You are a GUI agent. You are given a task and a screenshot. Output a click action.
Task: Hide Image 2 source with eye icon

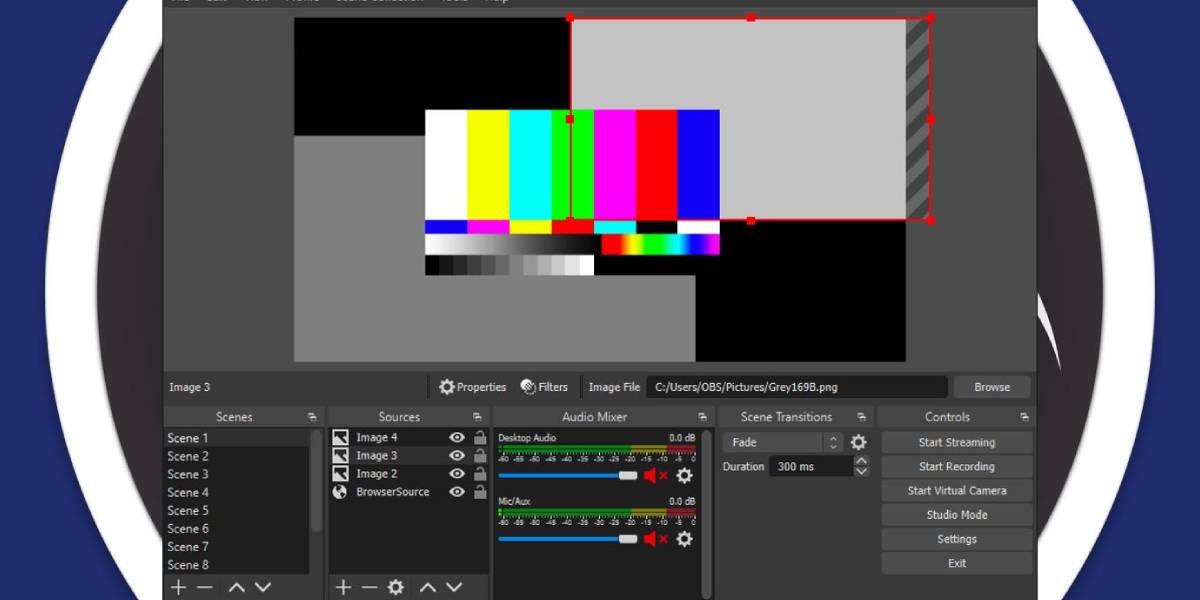coord(457,474)
